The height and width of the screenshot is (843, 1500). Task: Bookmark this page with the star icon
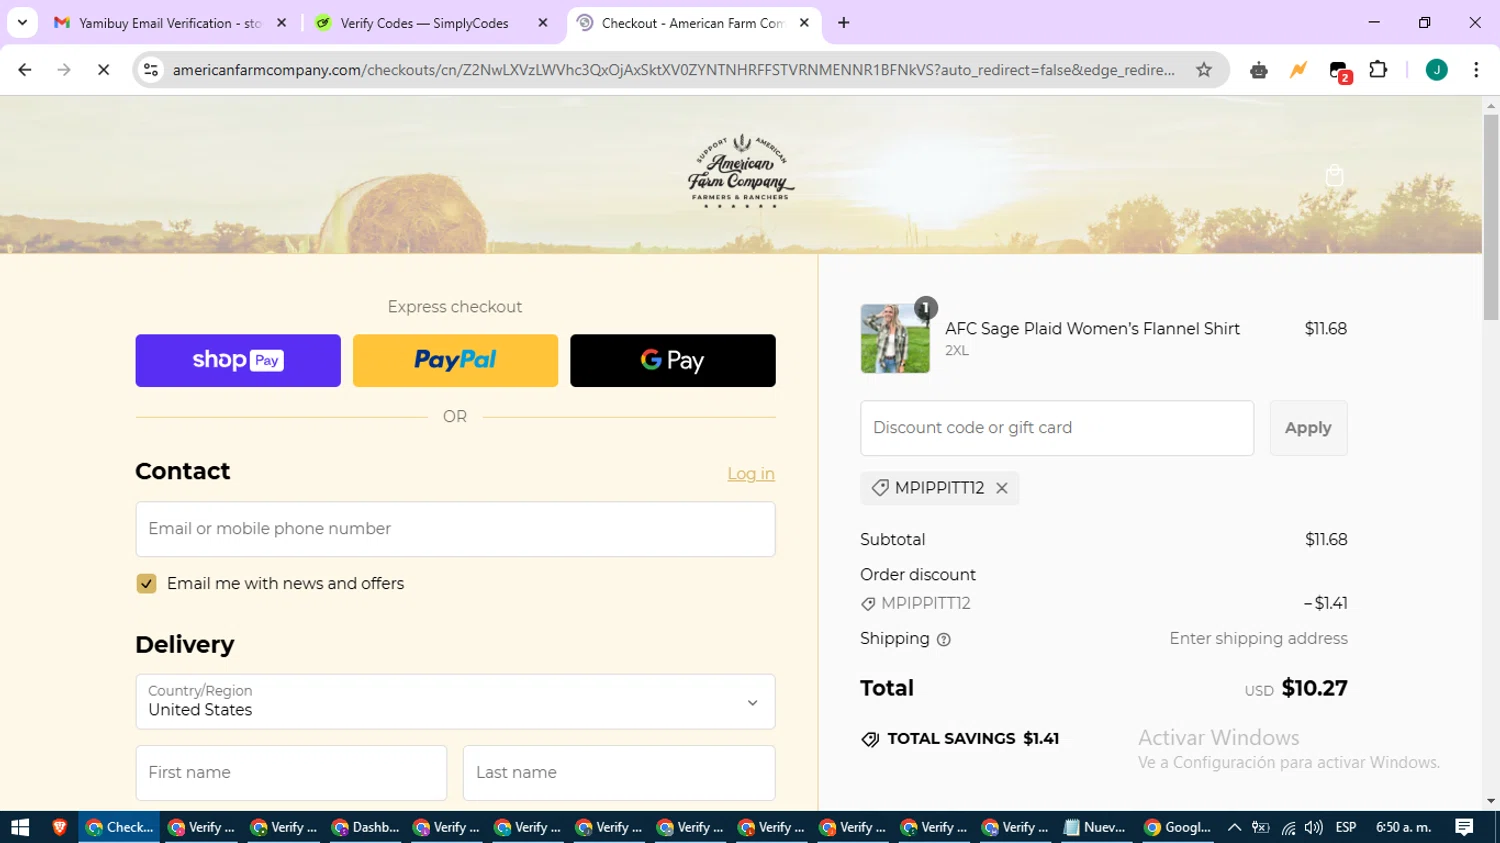tap(1204, 70)
